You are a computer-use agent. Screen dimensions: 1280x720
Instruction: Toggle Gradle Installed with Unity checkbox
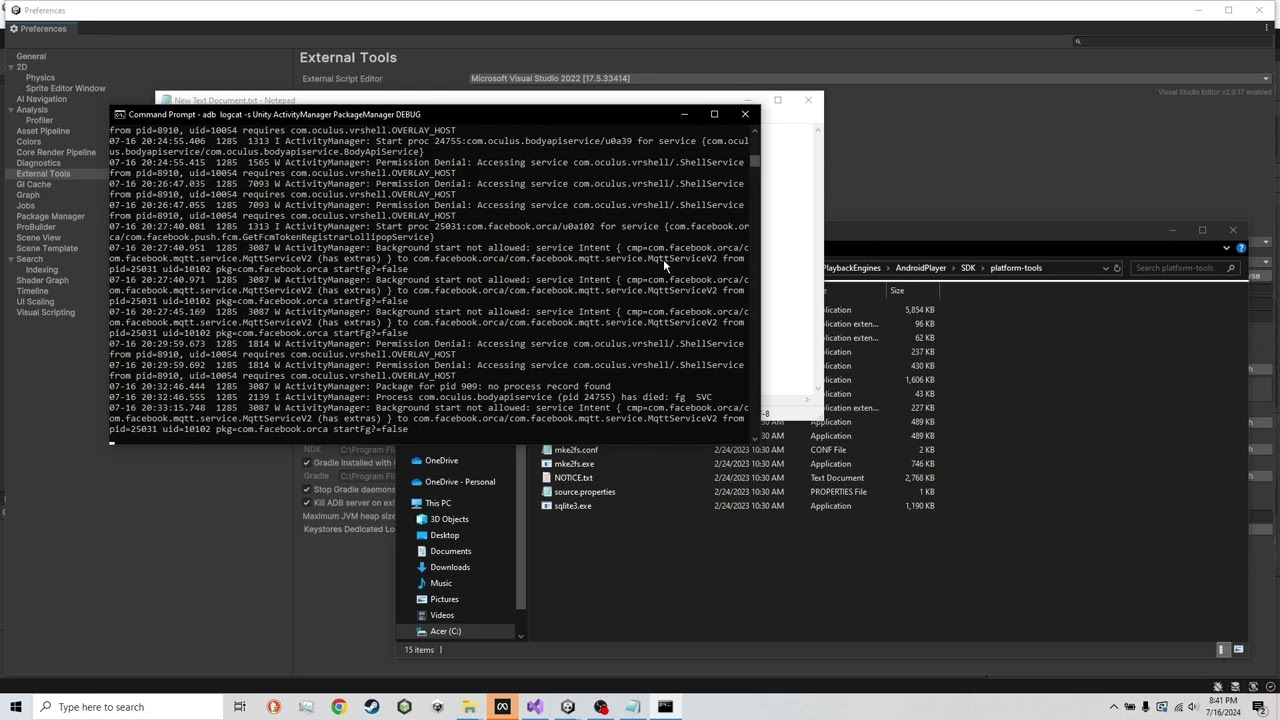(307, 463)
